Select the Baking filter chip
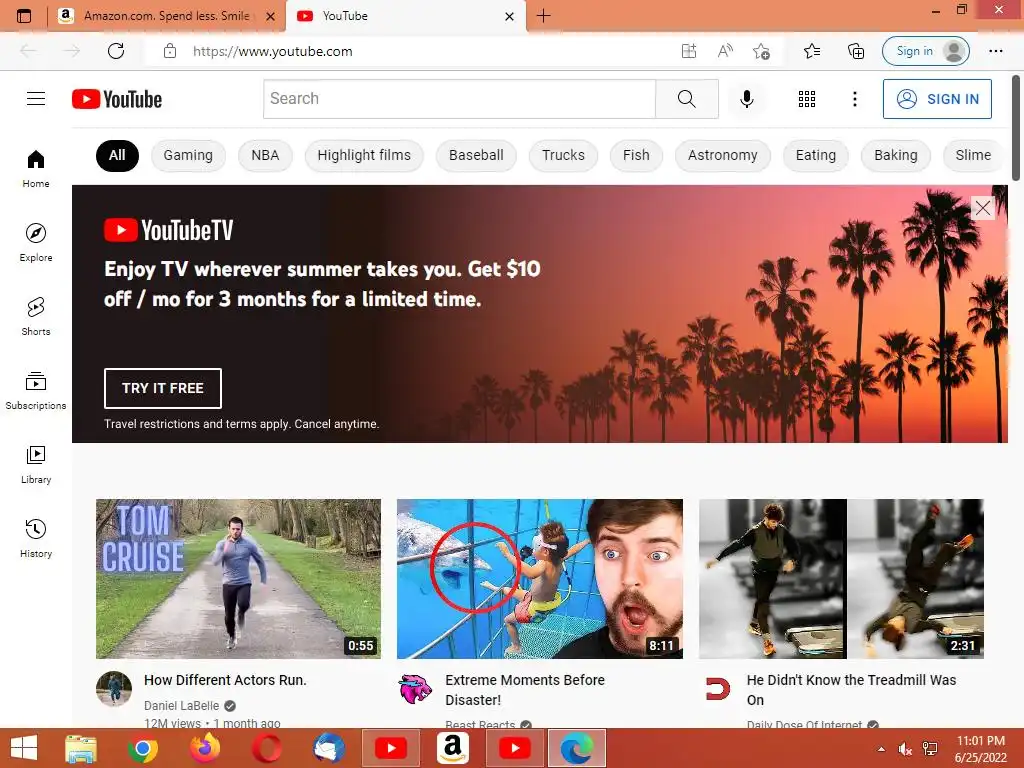 click(x=895, y=155)
